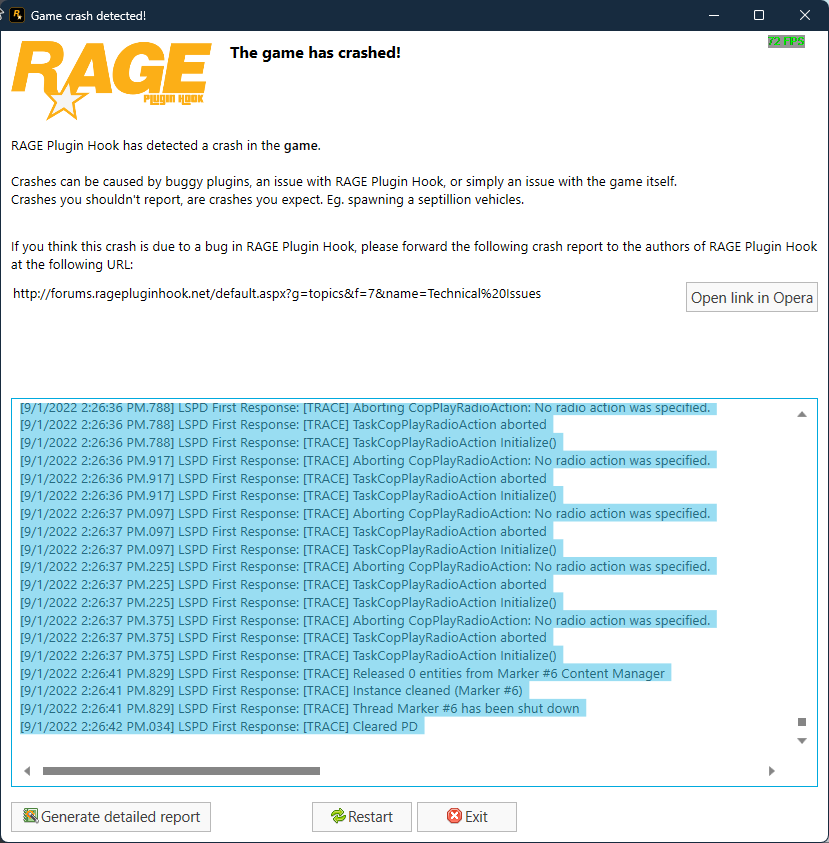Screen dimensions: 829x843
Task: Restart the game with Restart button
Action: point(362,817)
